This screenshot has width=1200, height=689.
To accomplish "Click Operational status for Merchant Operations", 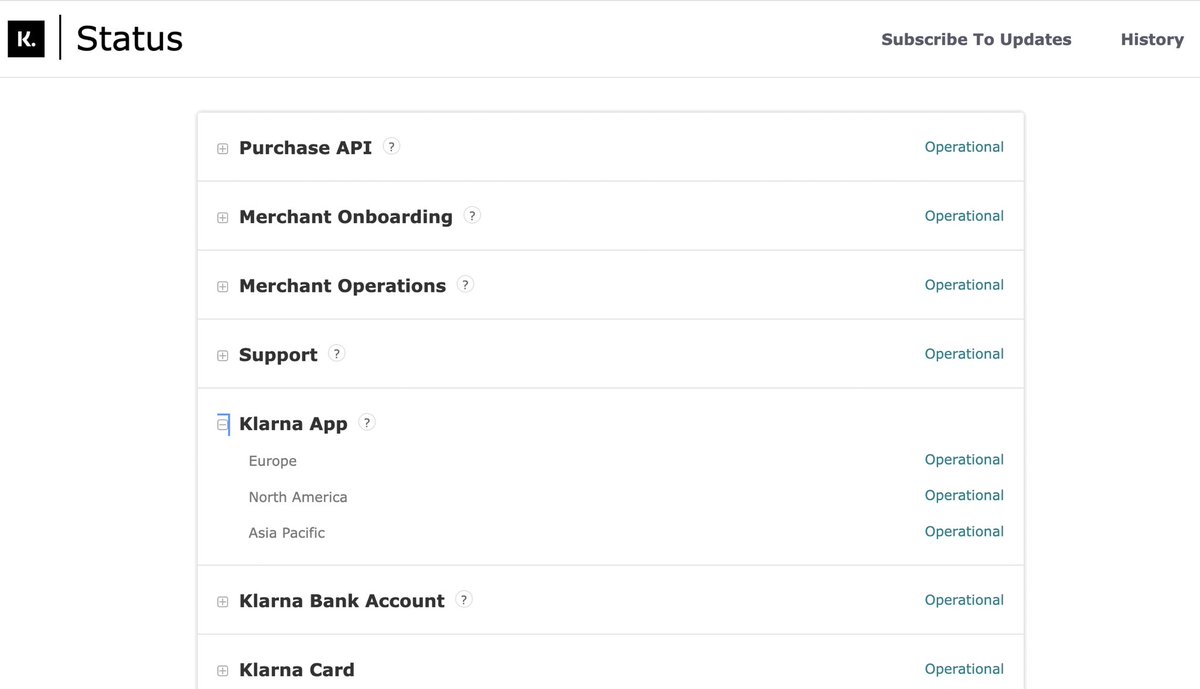I will 964,285.
